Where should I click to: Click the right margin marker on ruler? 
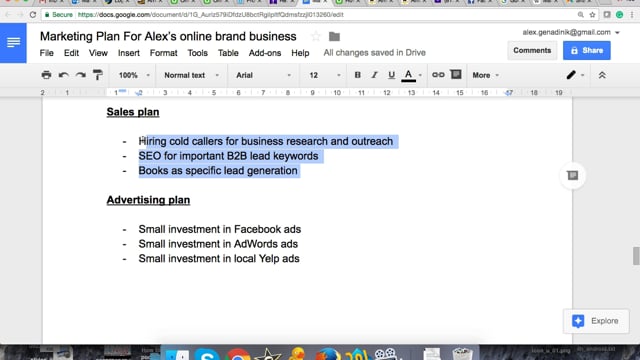508,93
